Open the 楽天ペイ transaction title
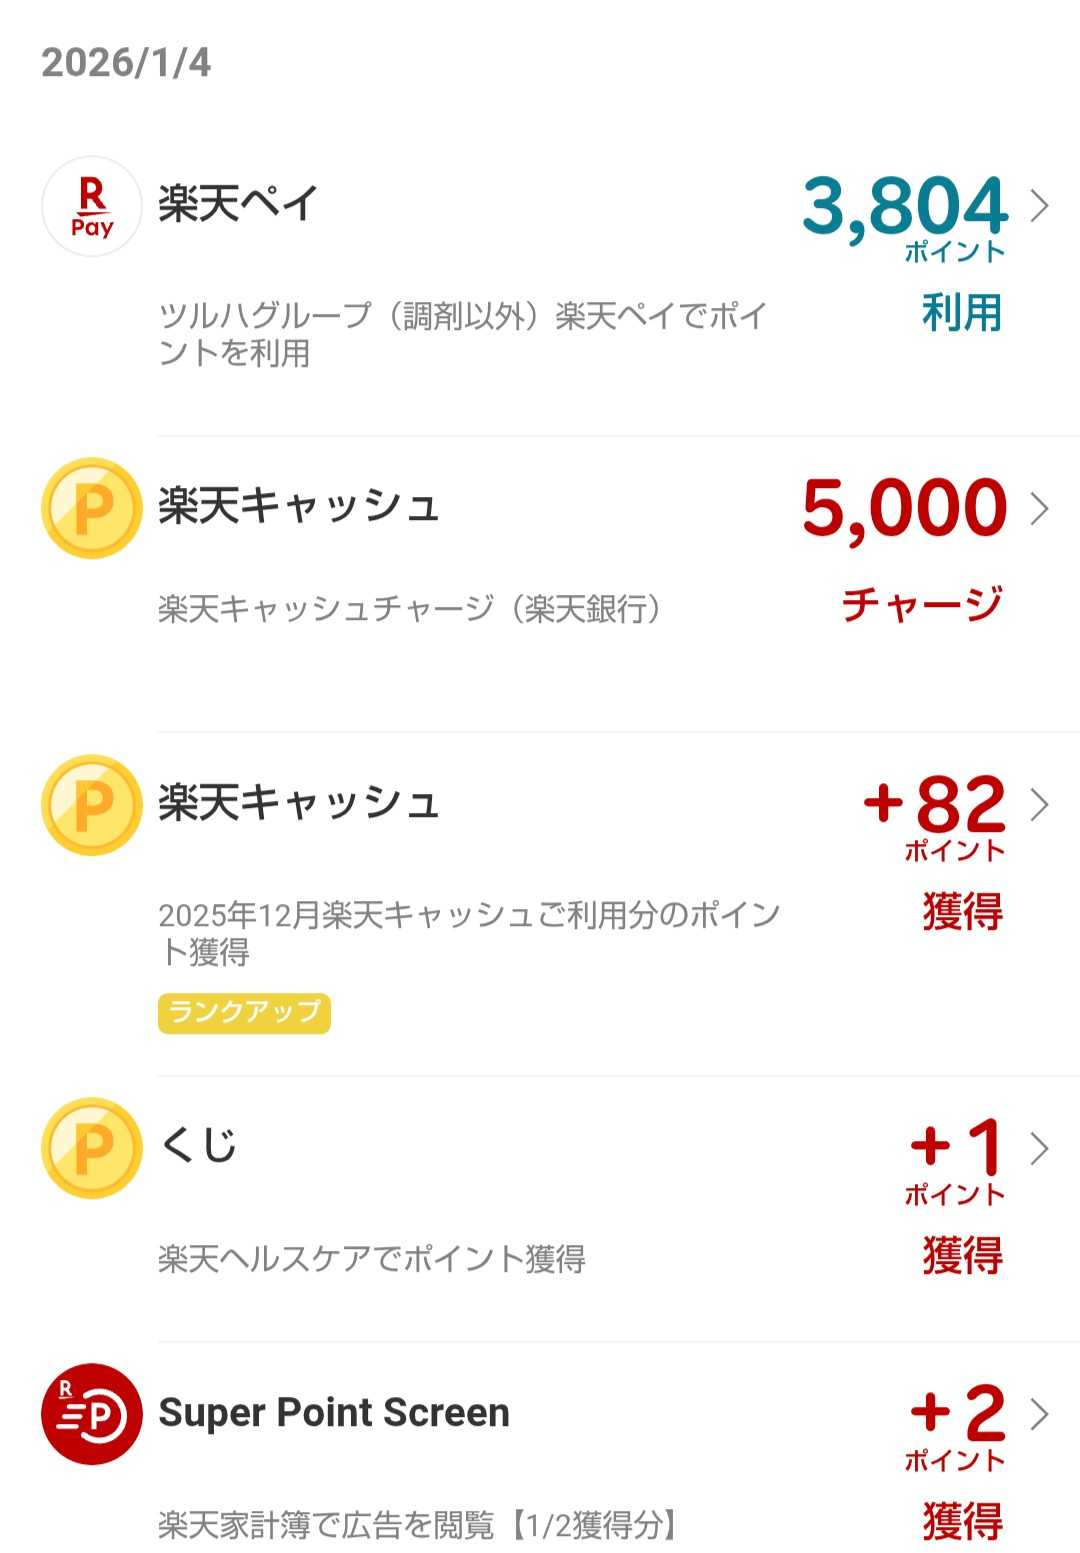Viewport: 1080px width, 1553px height. (238, 205)
